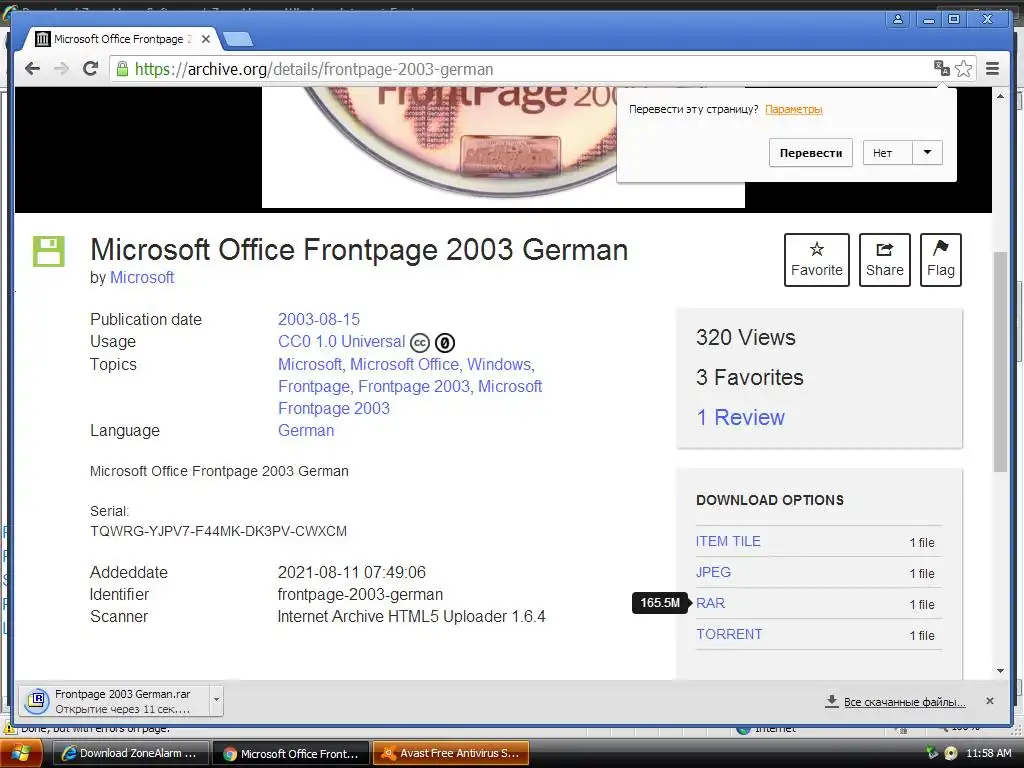Go back with the browser back arrow
This screenshot has height=768, width=1024.
(32, 69)
